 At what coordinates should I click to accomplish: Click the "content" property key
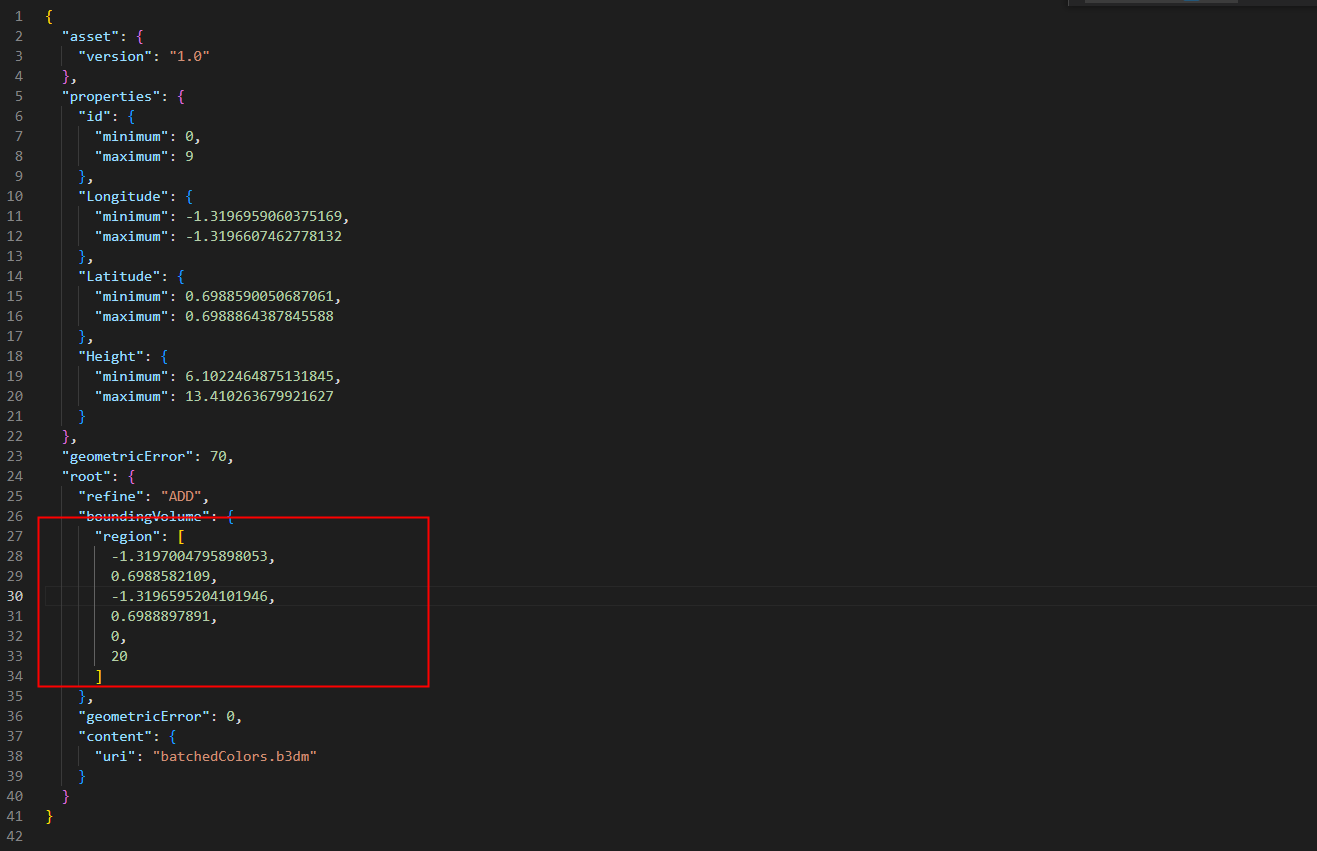(113, 736)
